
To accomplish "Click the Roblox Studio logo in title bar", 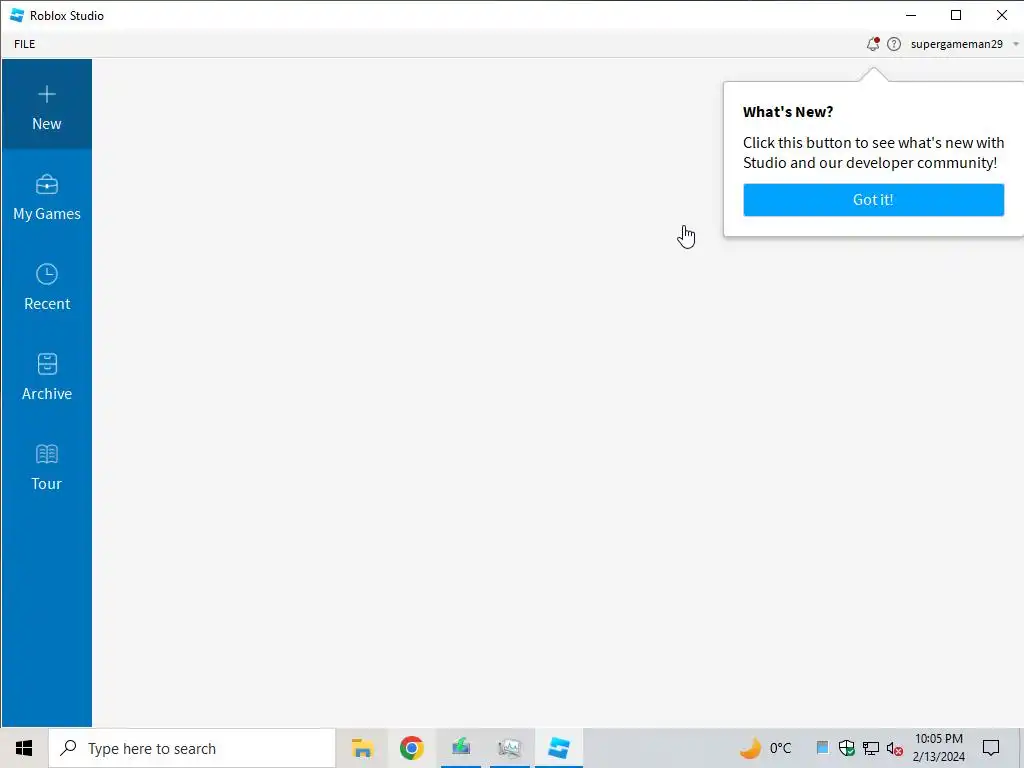I will (x=17, y=15).
